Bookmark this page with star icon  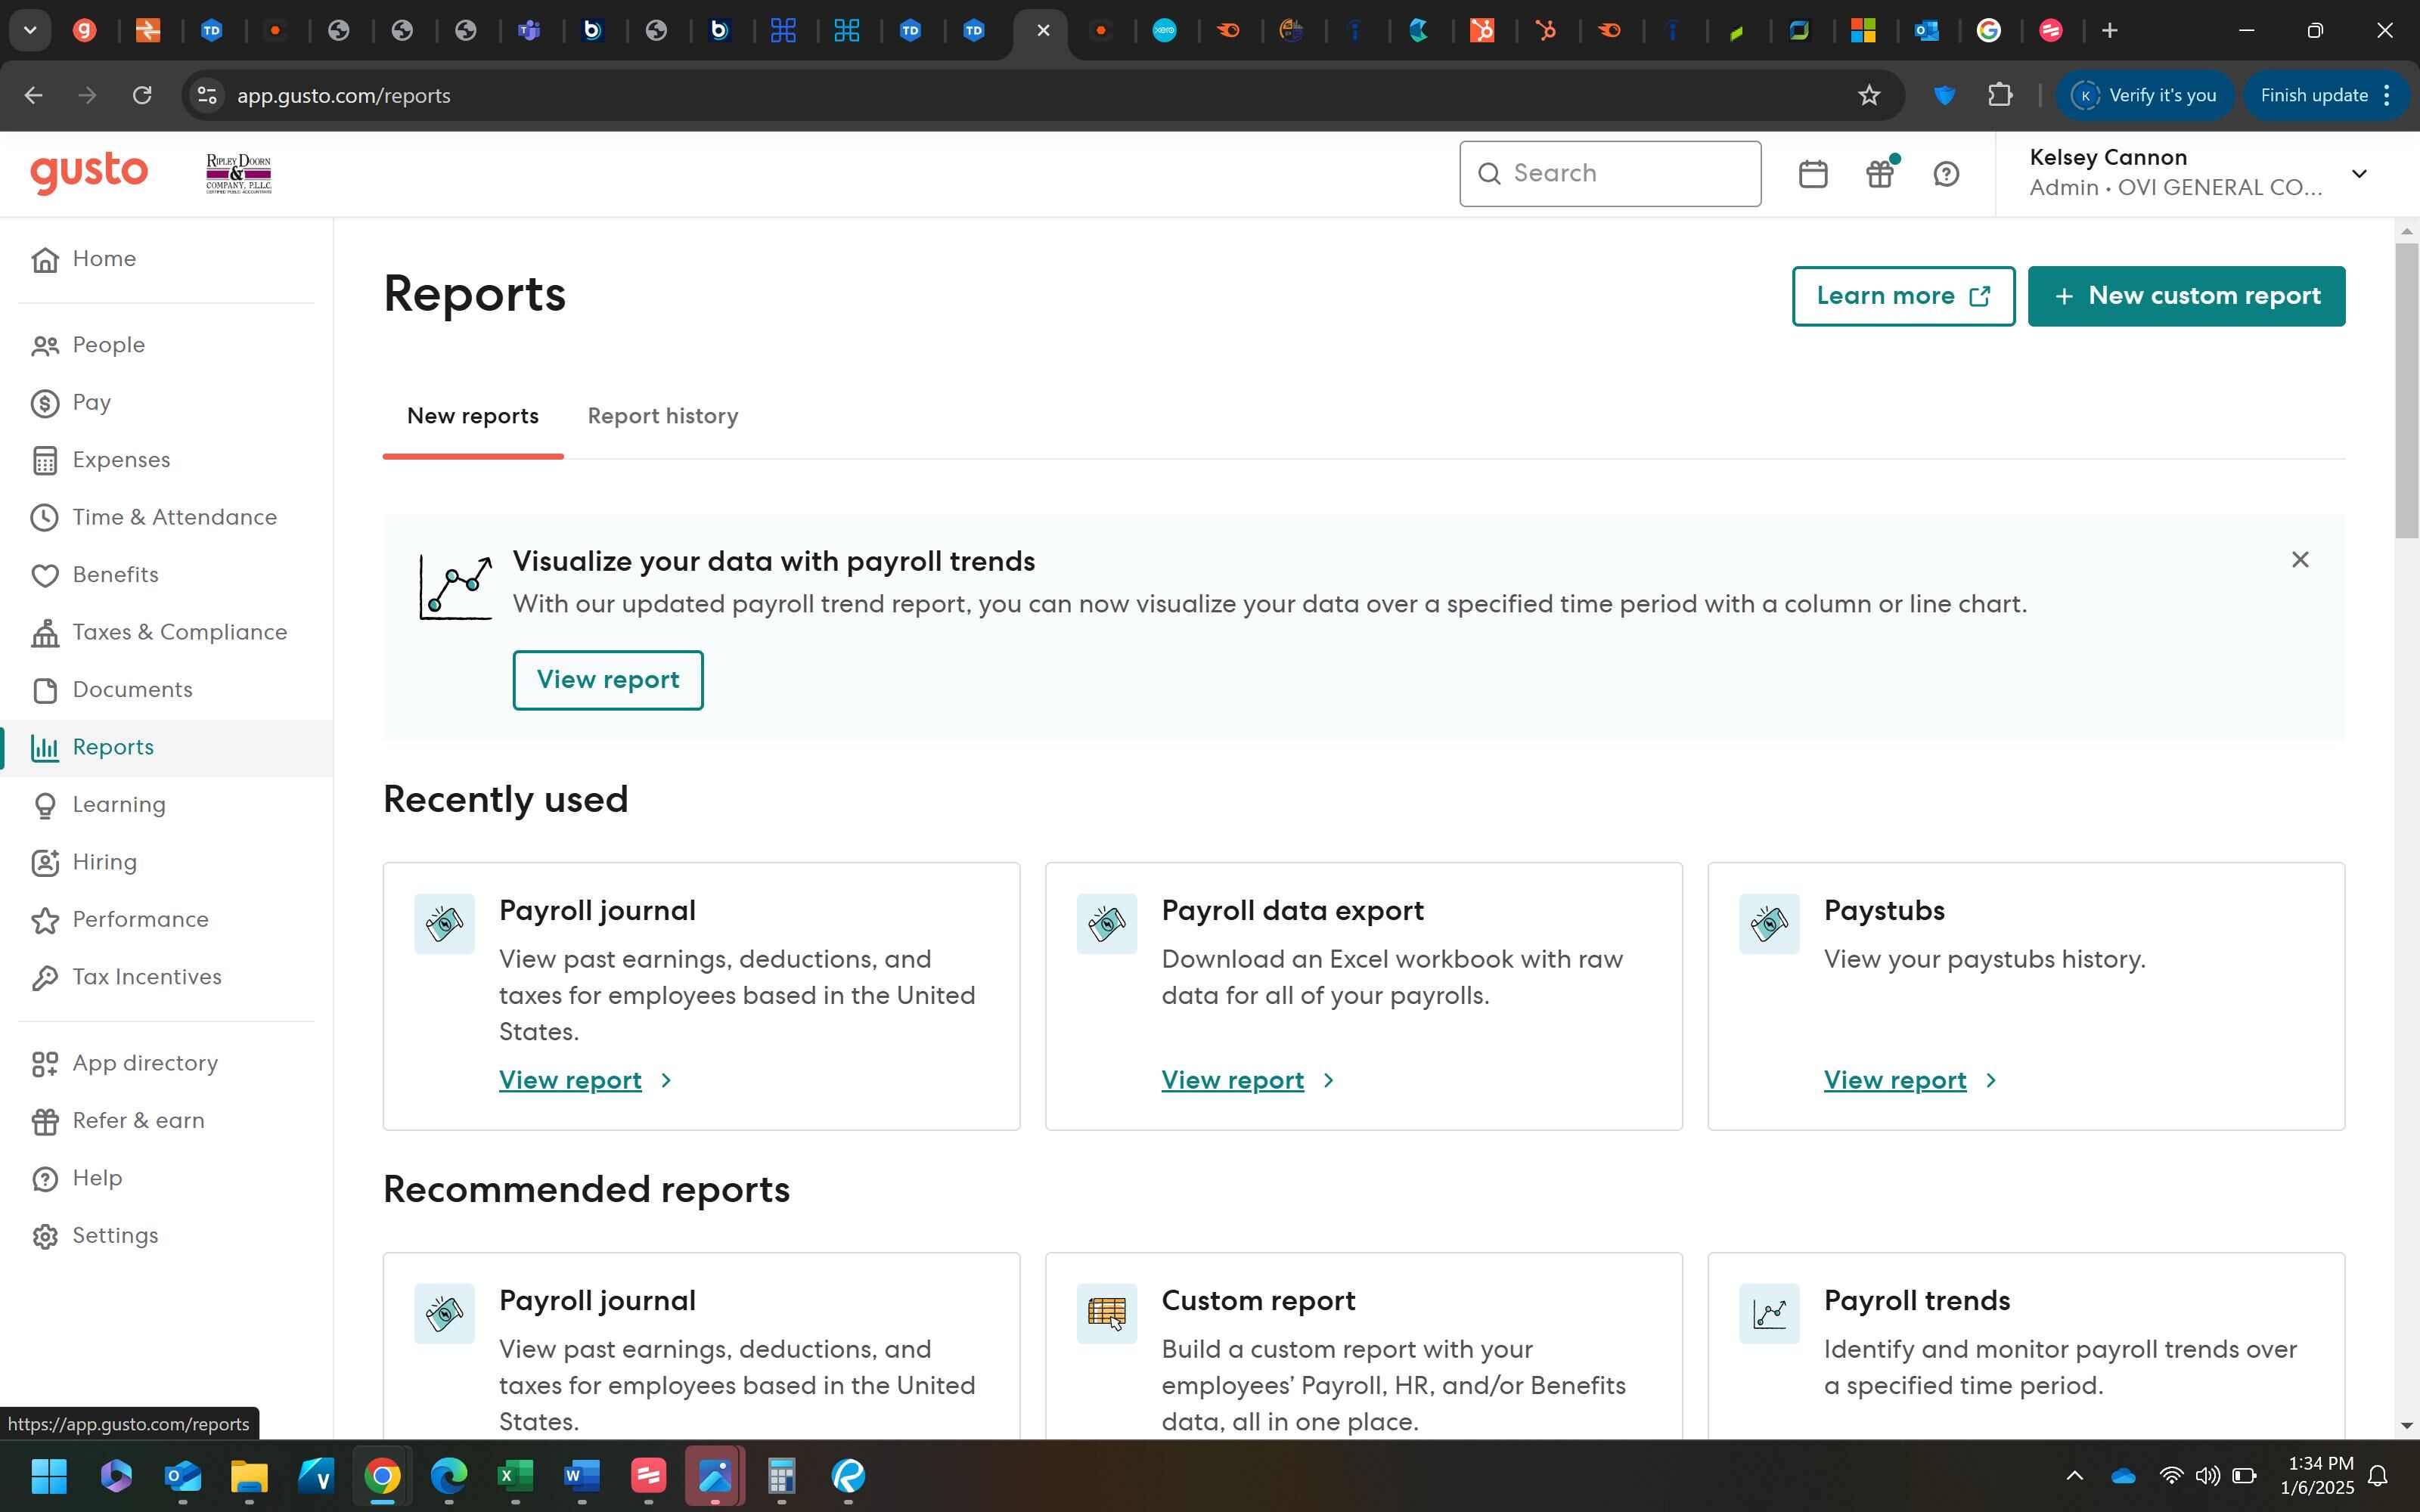pyautogui.click(x=1869, y=96)
